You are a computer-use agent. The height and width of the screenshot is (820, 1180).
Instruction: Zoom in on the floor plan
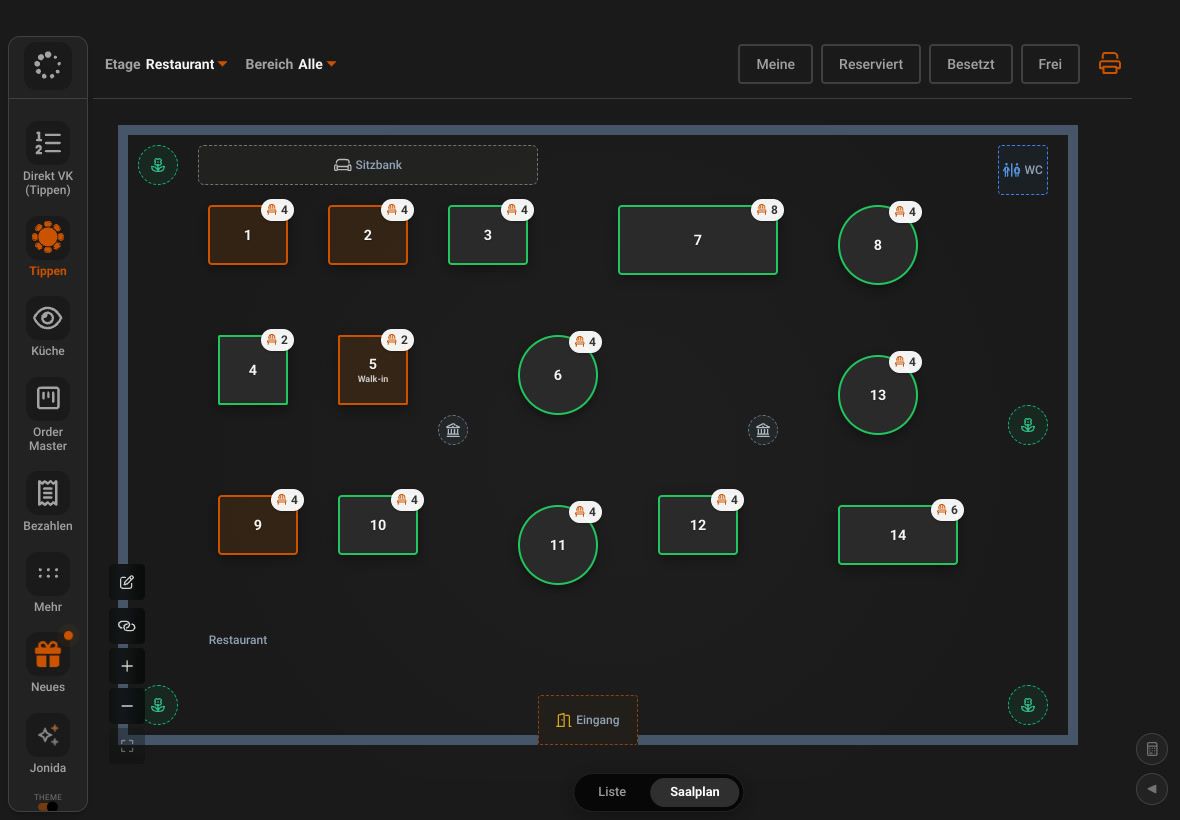tap(126, 666)
